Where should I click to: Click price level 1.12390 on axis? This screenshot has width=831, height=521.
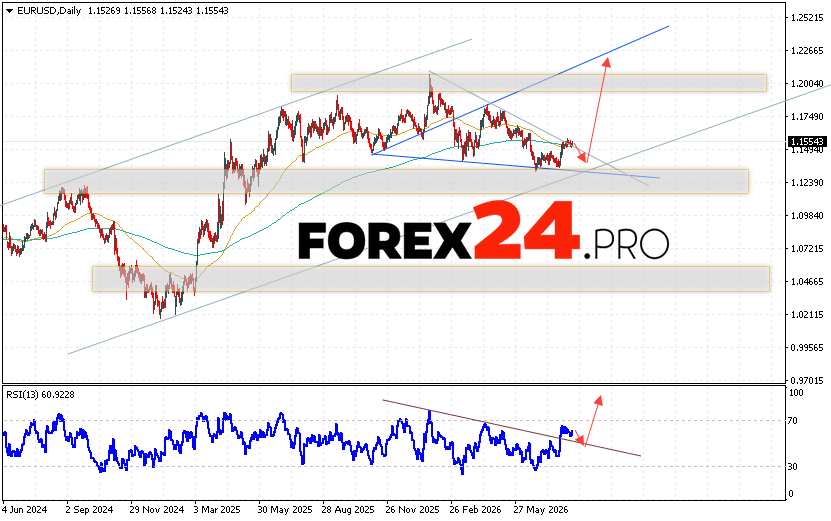(807, 182)
